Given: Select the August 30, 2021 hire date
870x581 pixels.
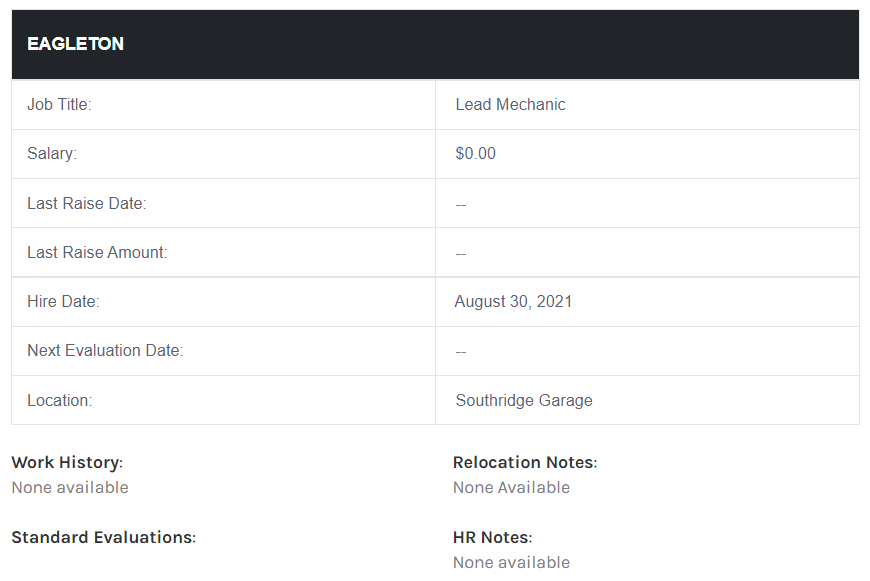Looking at the screenshot, I should tap(513, 301).
